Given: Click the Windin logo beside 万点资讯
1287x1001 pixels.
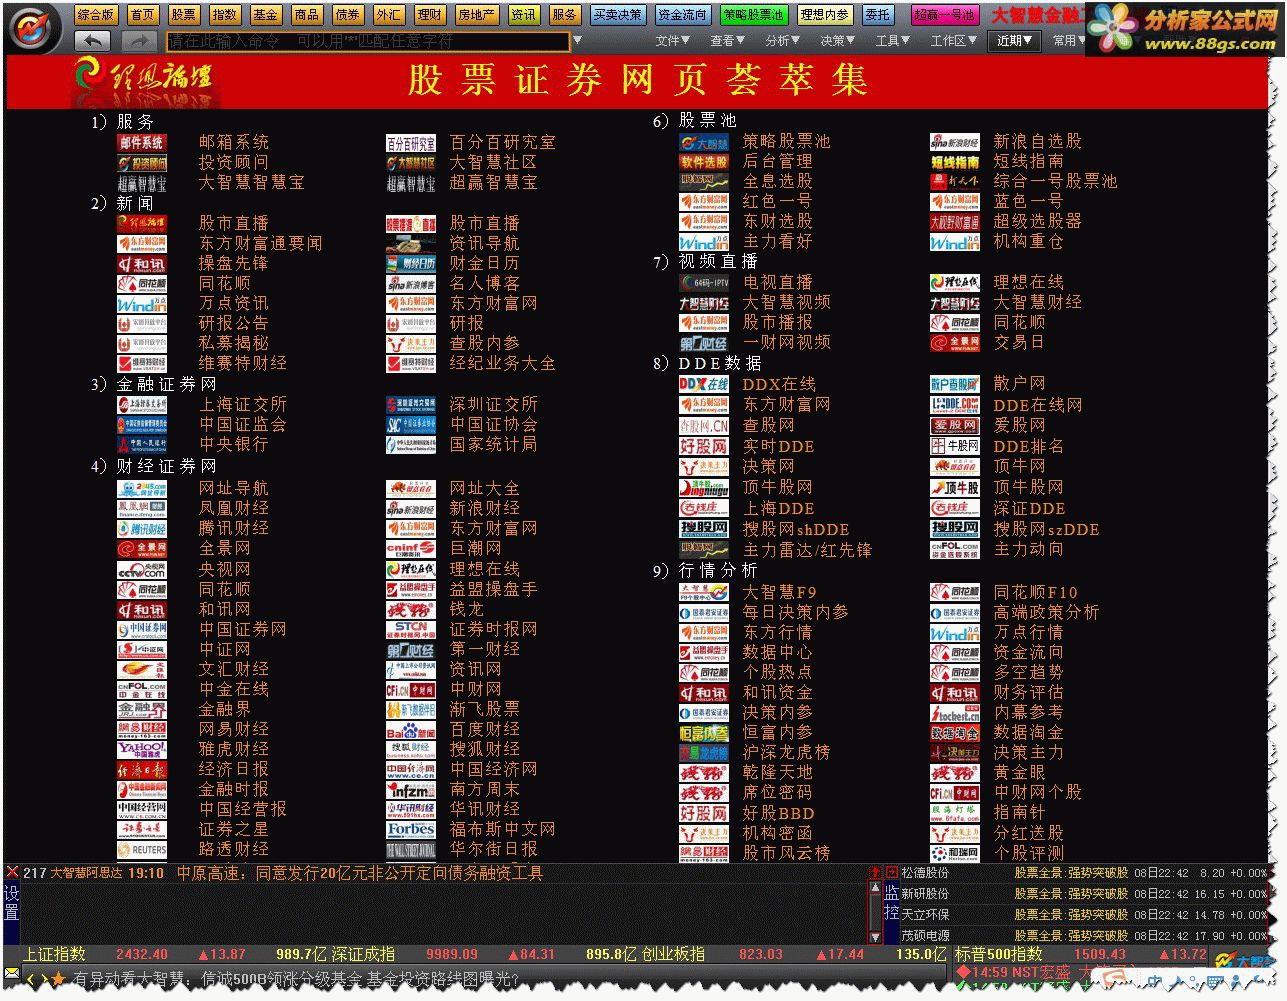Looking at the screenshot, I should coord(142,304).
